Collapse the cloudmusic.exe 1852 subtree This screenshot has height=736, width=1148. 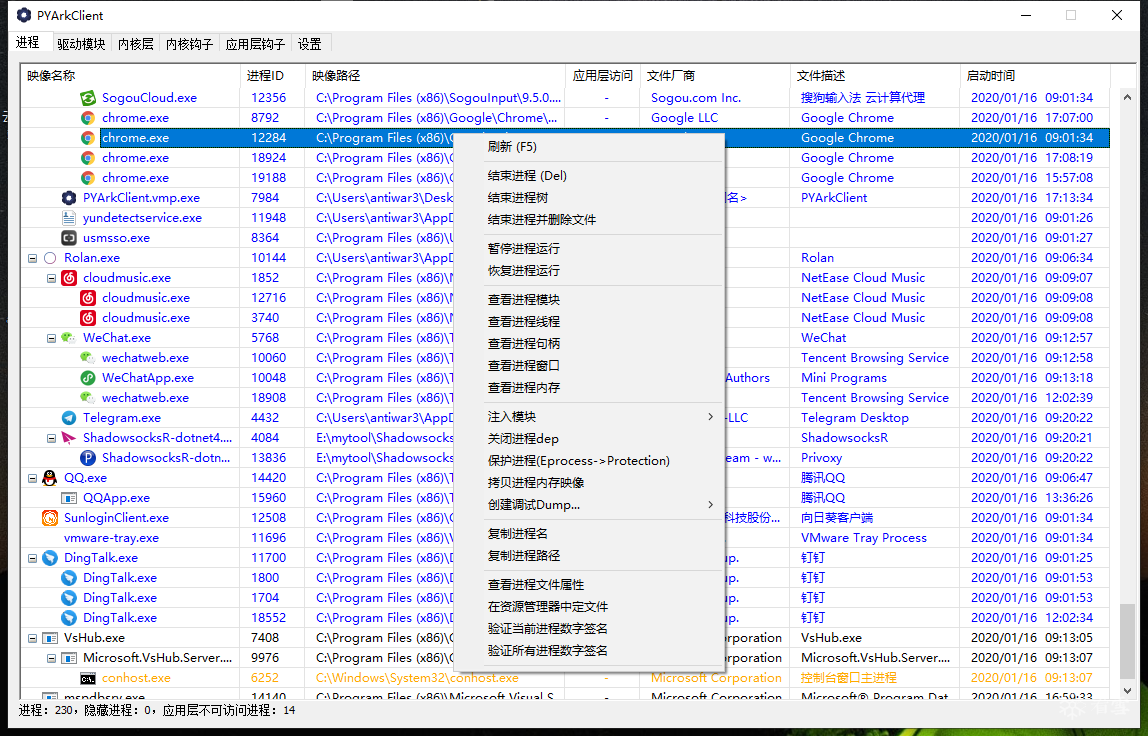[x=51, y=278]
